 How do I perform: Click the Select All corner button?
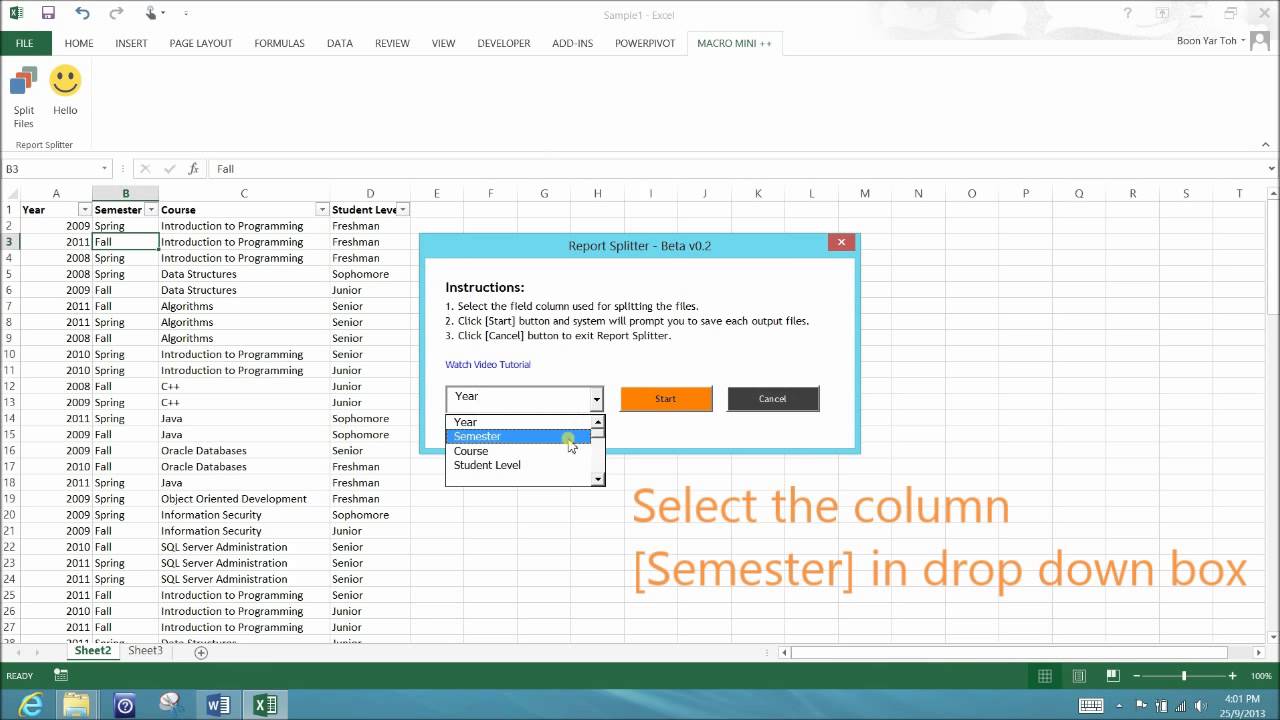tap(10, 193)
